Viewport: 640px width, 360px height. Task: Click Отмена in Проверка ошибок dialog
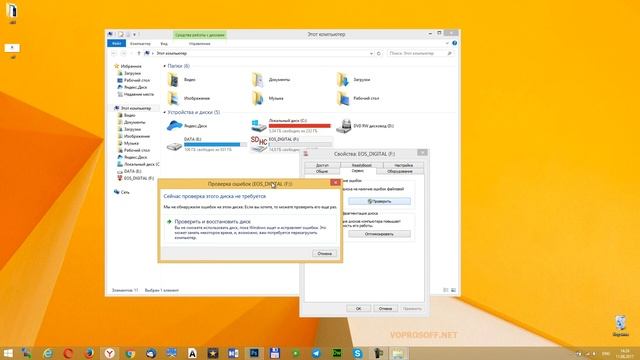pyautogui.click(x=324, y=253)
